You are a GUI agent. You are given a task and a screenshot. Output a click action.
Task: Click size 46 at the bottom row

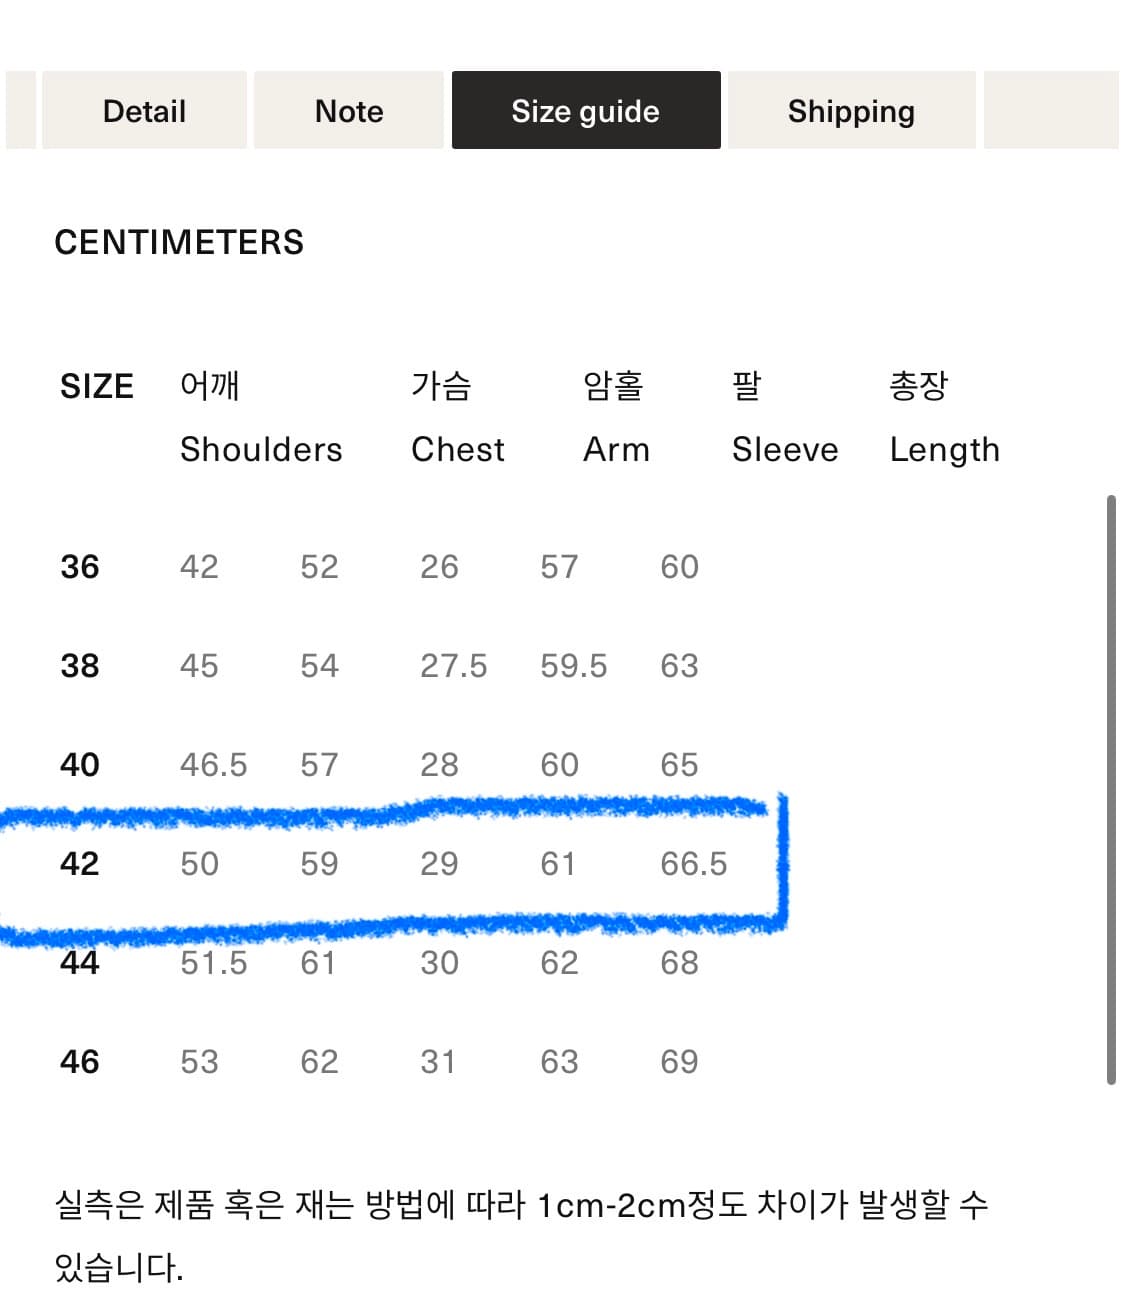tap(79, 1061)
